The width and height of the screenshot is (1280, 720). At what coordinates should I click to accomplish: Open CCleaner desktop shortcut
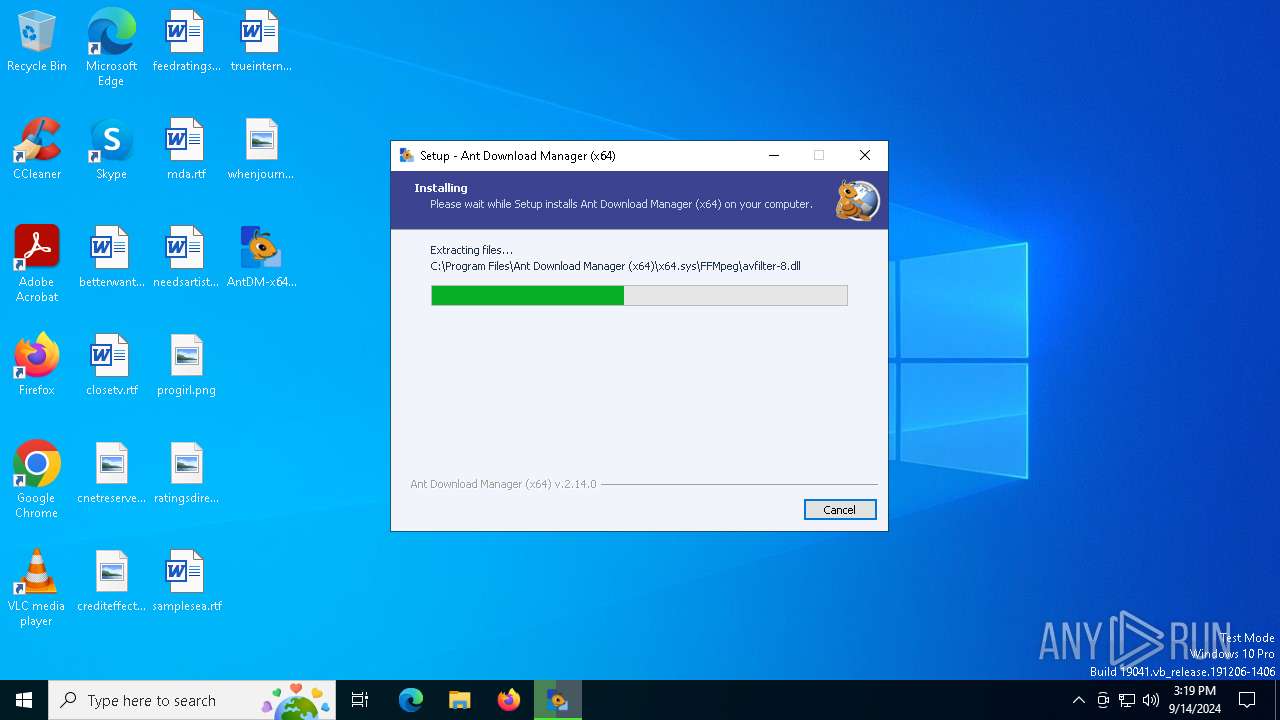pyautogui.click(x=37, y=150)
